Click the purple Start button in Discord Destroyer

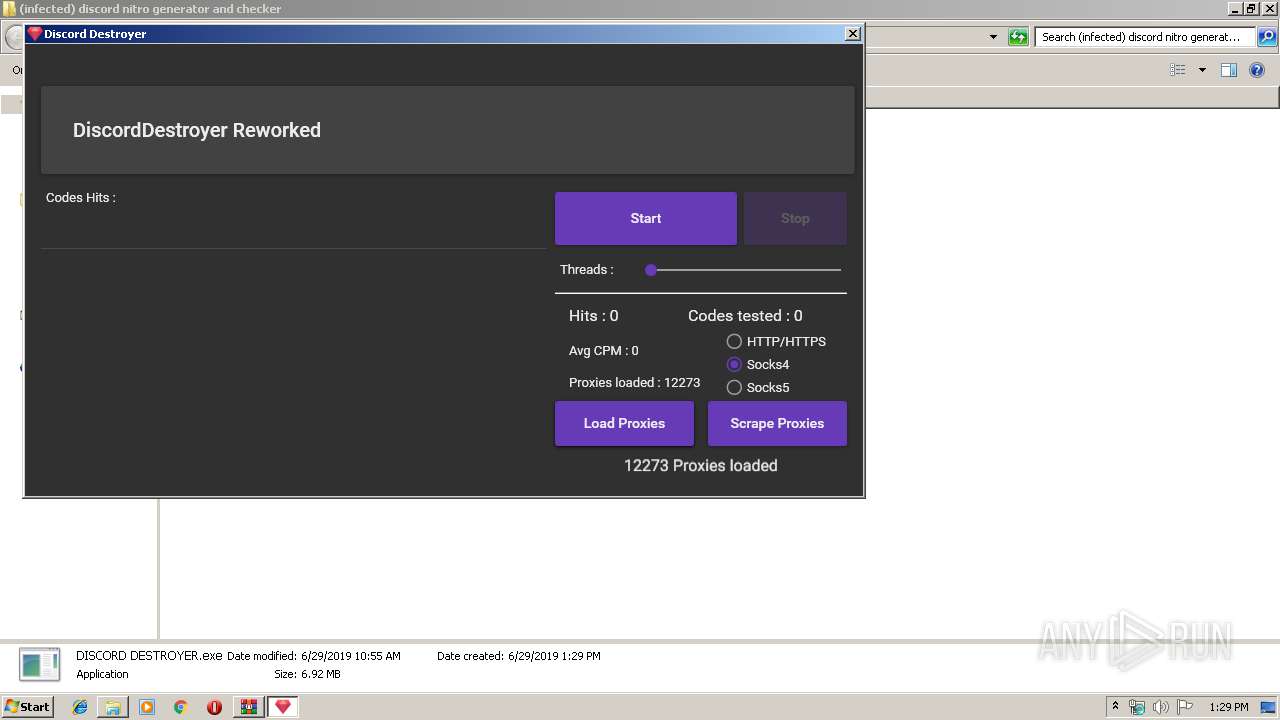[645, 218]
